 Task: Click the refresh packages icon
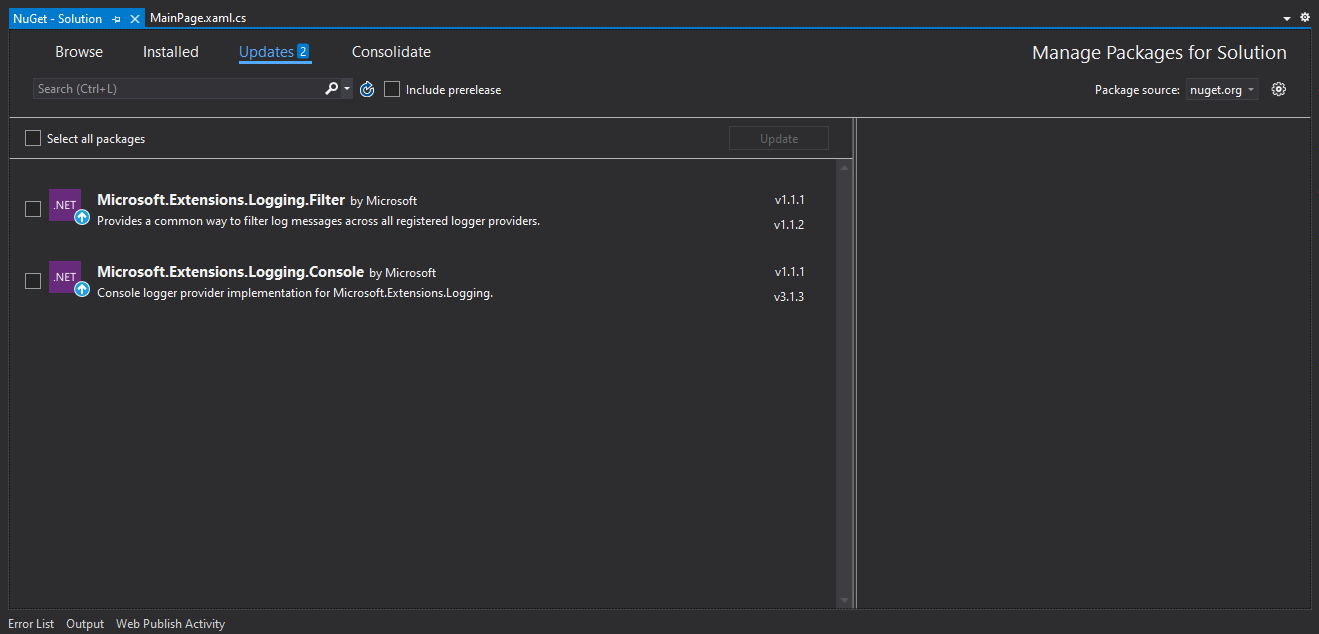[x=367, y=89]
